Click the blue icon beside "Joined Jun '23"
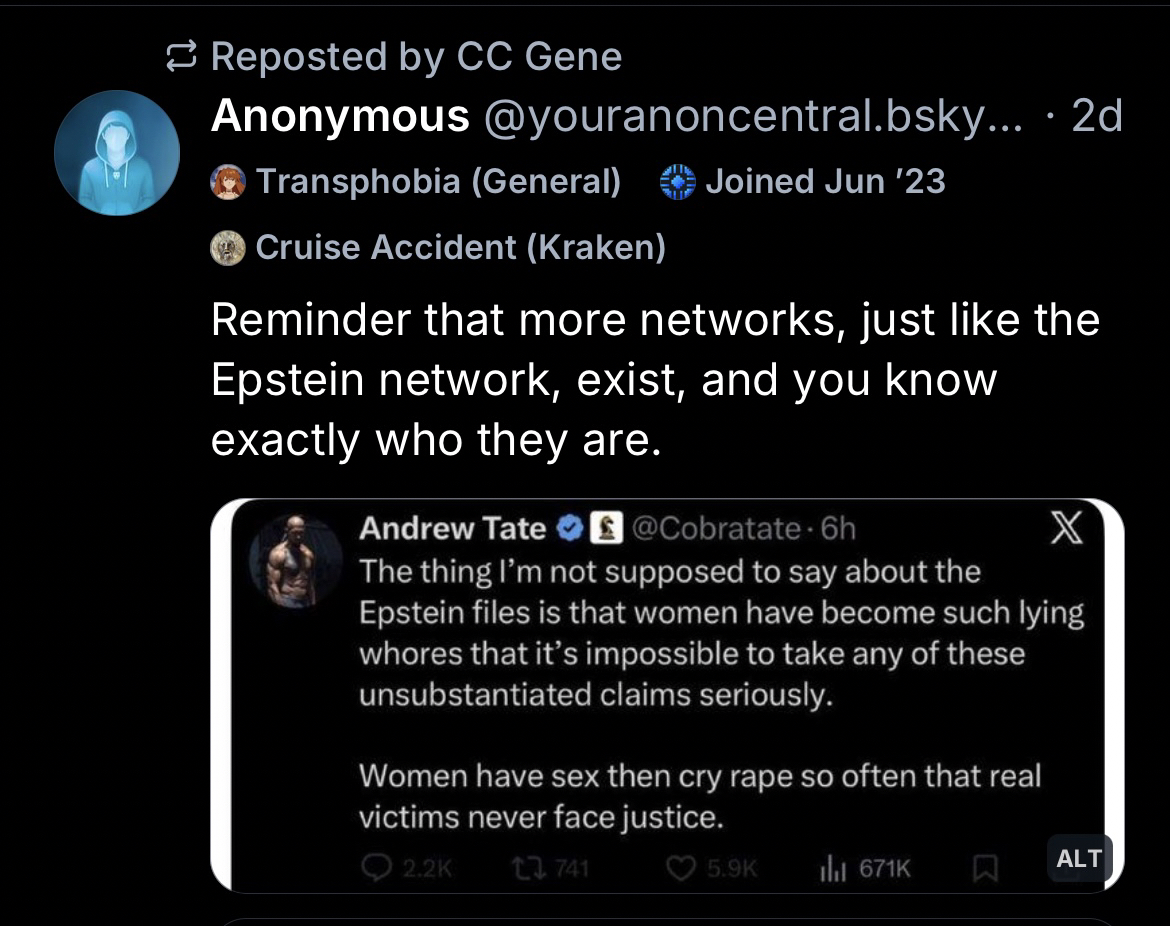Screen dimensions: 1170x926 tap(678, 182)
